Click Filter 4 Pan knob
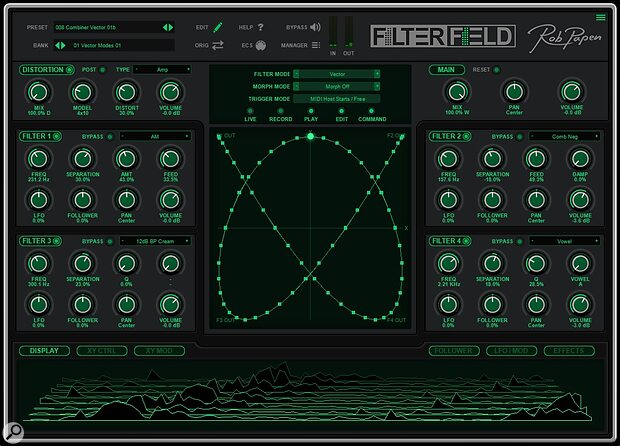This screenshot has height=446, width=620. 536,304
